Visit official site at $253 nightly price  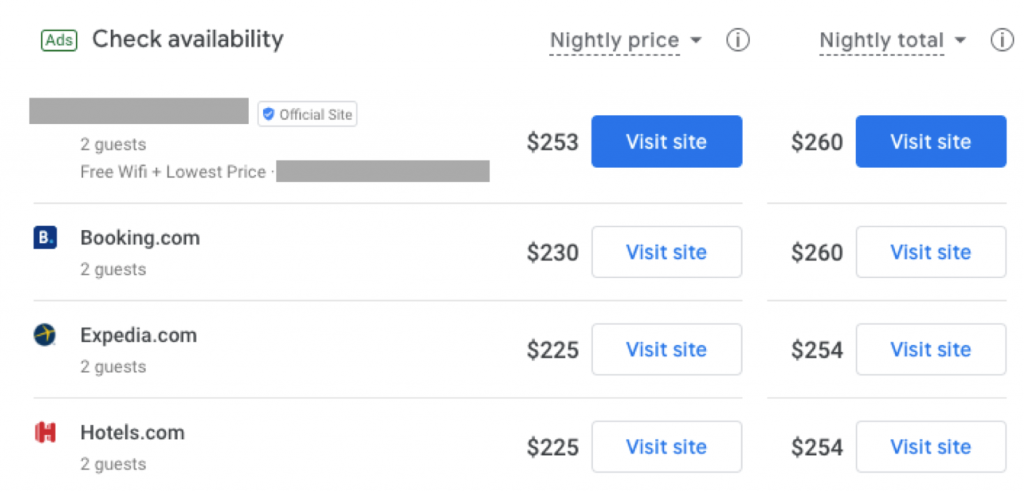pyautogui.click(x=667, y=142)
